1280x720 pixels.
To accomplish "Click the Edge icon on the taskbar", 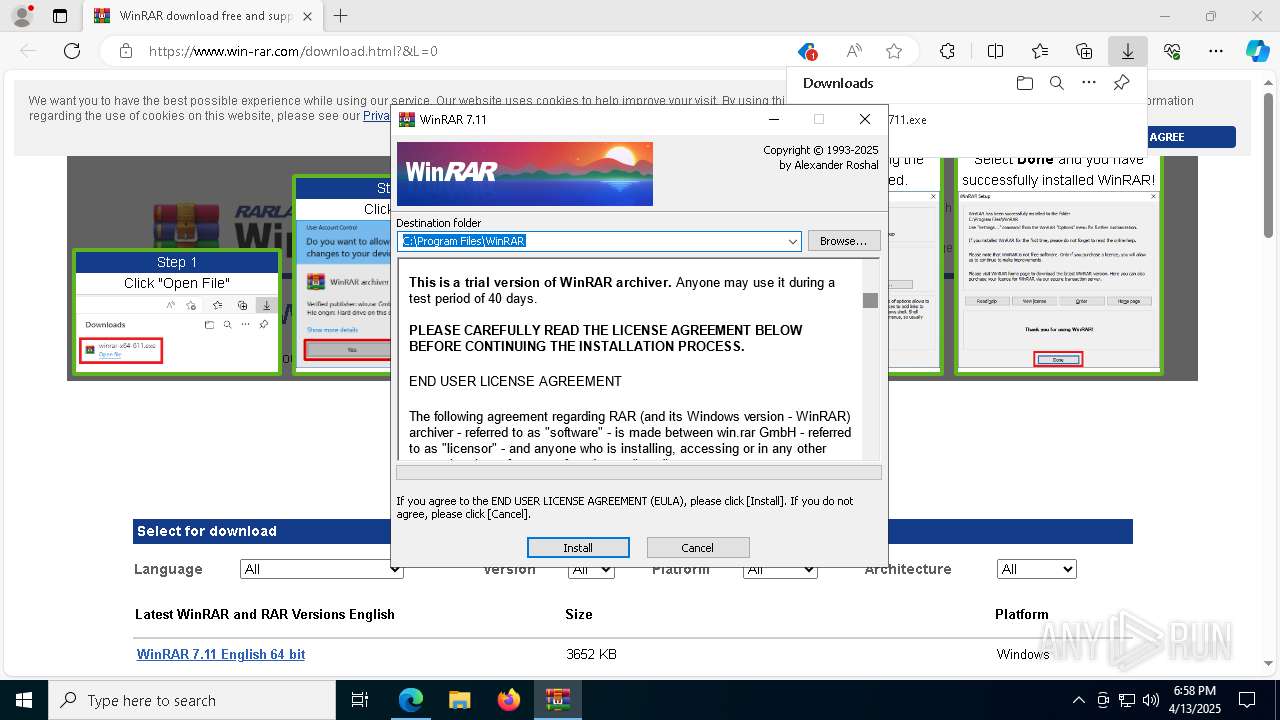I will tap(411, 700).
